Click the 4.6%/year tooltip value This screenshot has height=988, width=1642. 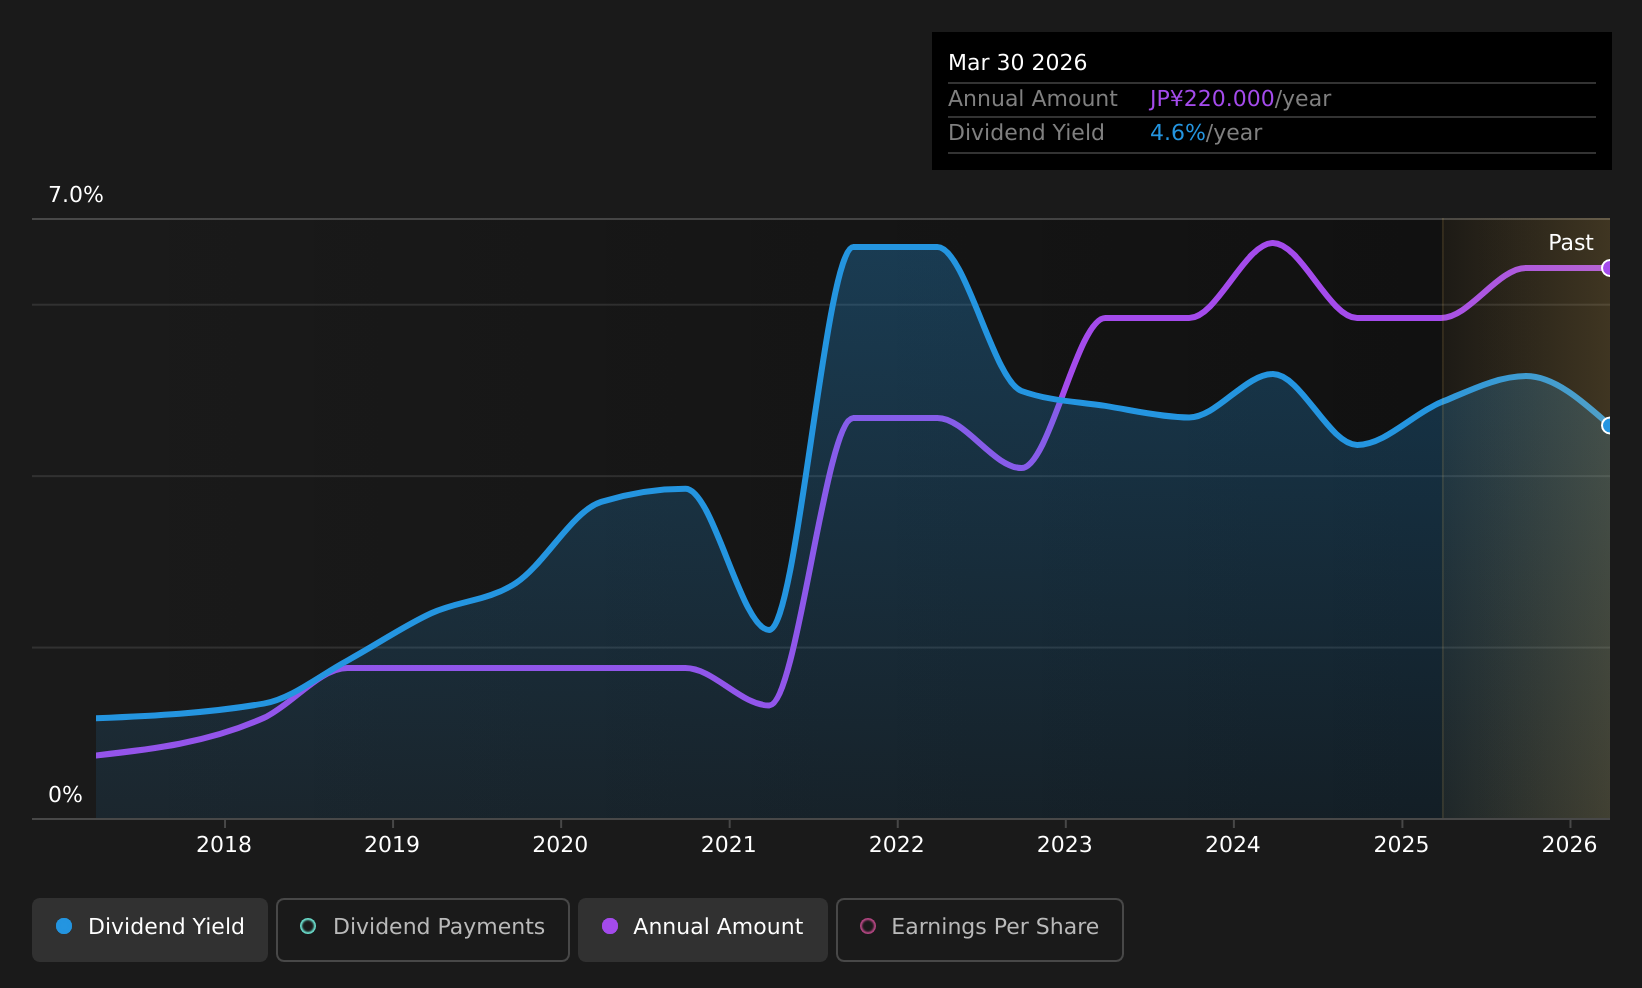click(1206, 133)
